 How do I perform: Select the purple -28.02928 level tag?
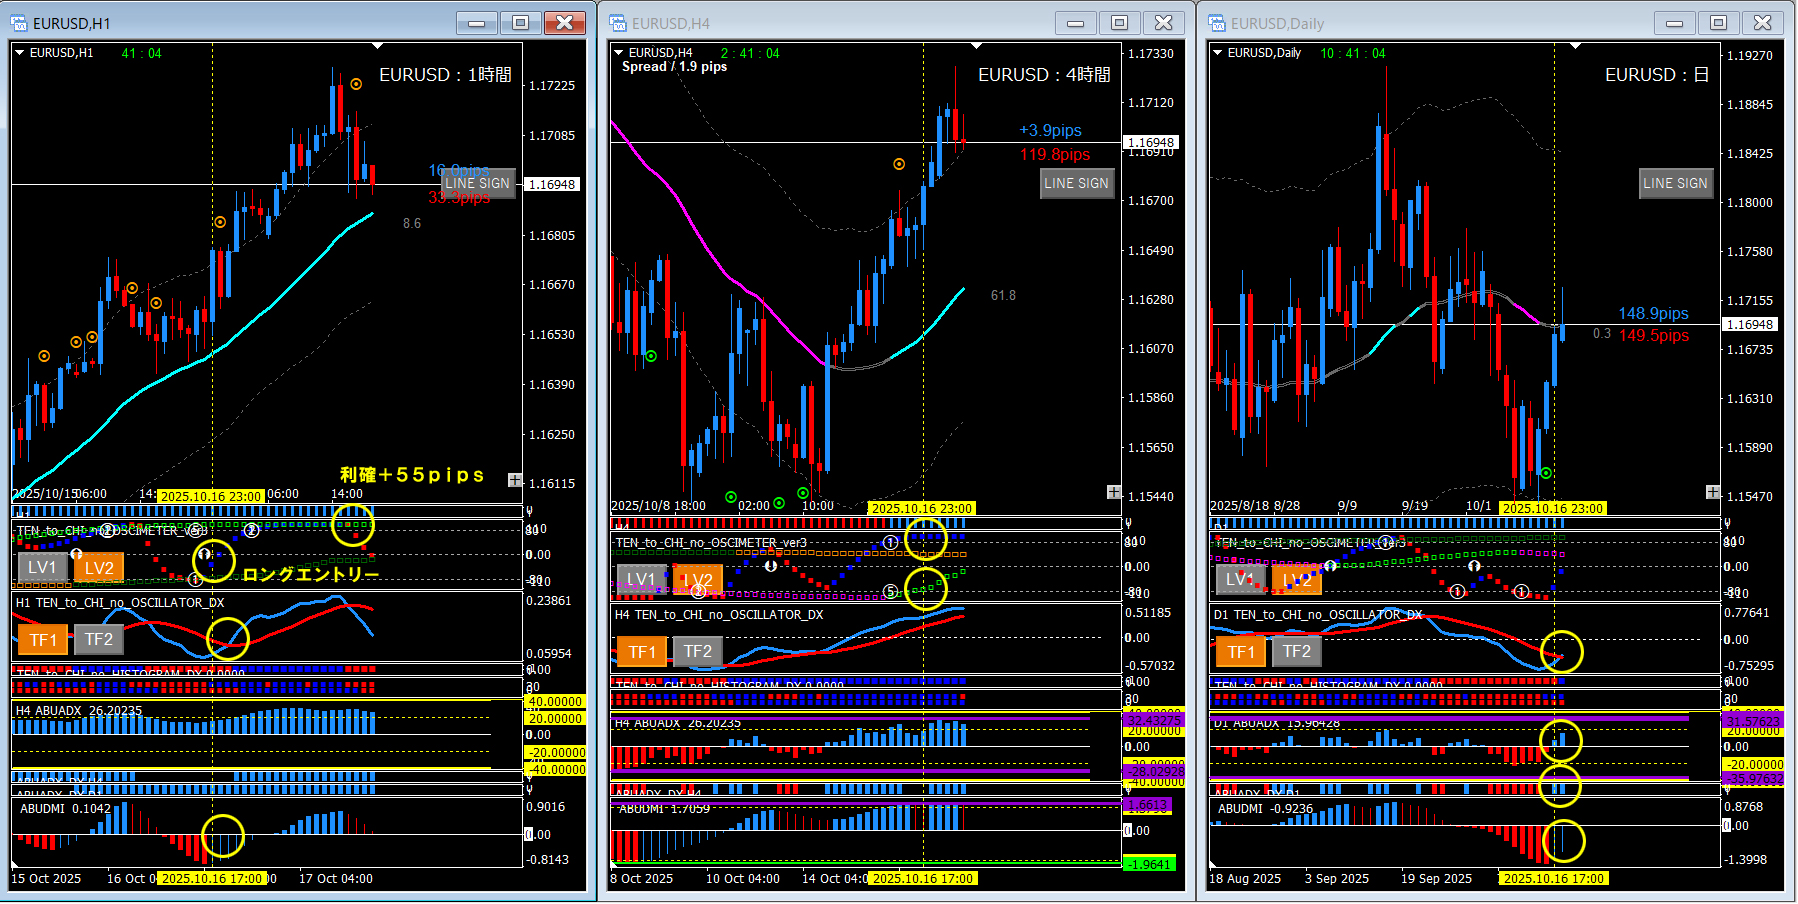click(x=1154, y=771)
